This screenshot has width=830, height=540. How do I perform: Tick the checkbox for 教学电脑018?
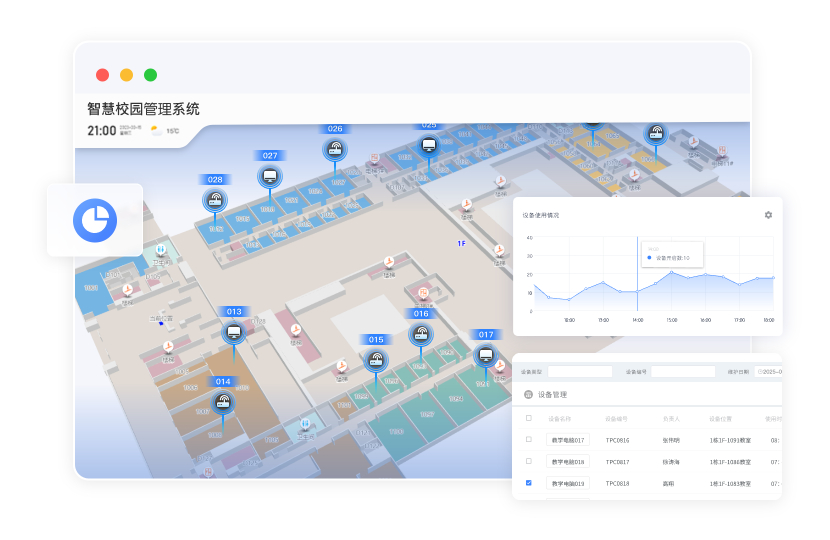(x=528, y=461)
